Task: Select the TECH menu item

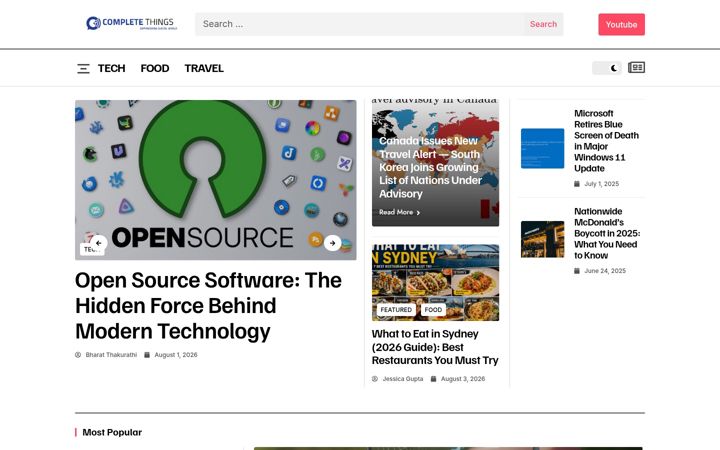Action: tap(112, 68)
